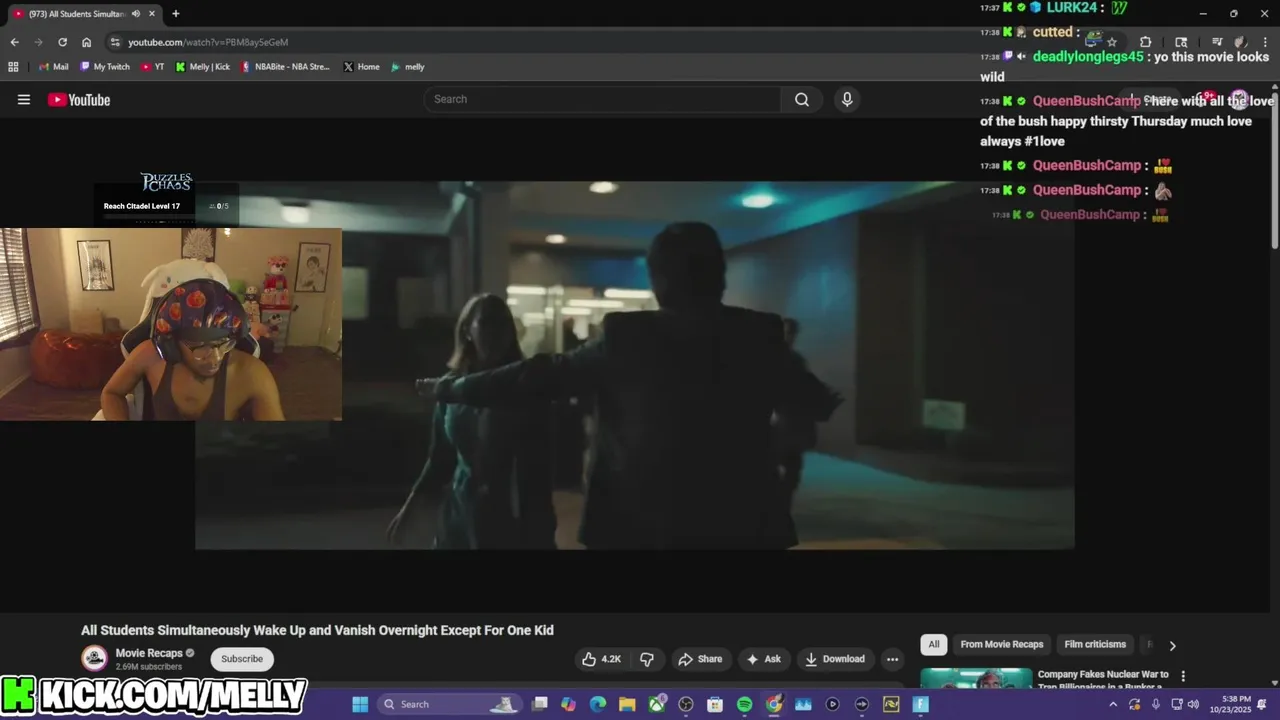Start voice search with the microphone icon
The image size is (1280, 720).
(x=847, y=99)
